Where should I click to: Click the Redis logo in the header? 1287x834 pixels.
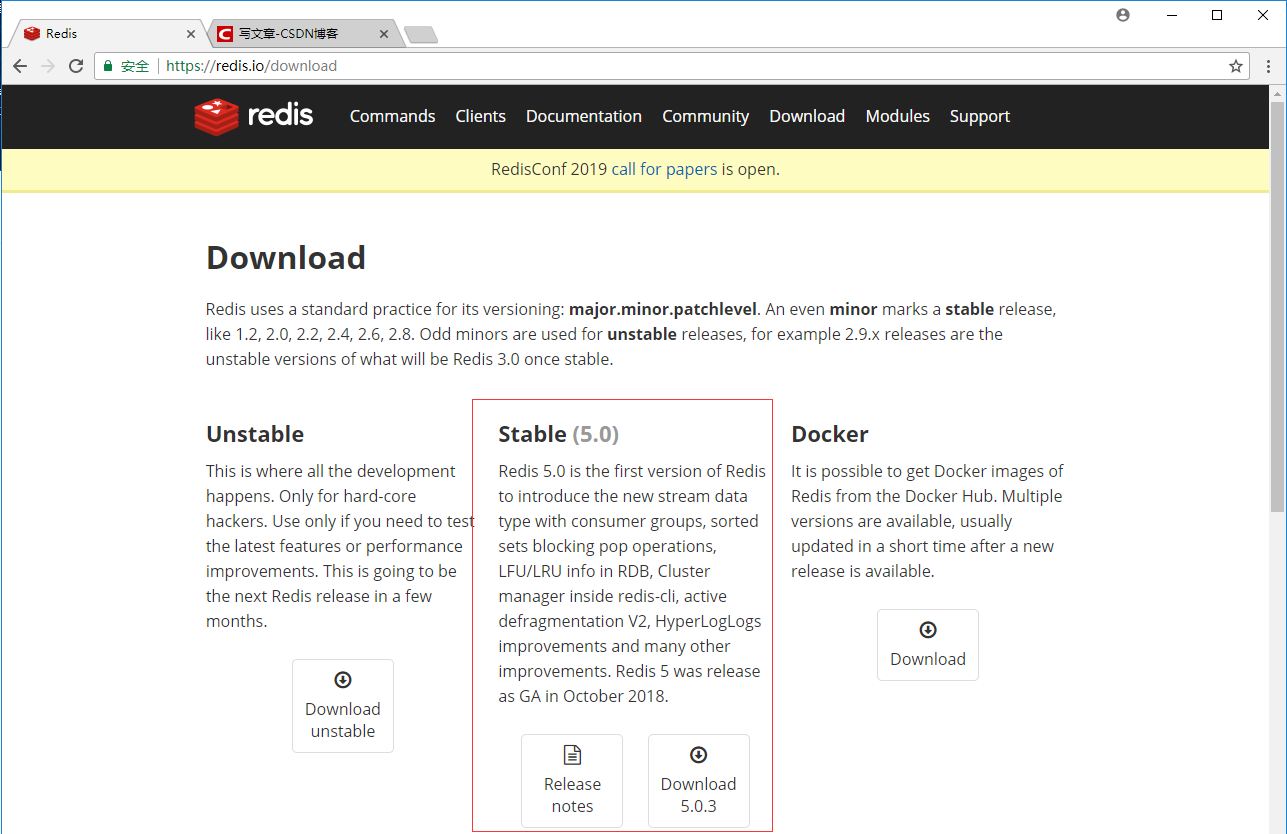[254, 116]
